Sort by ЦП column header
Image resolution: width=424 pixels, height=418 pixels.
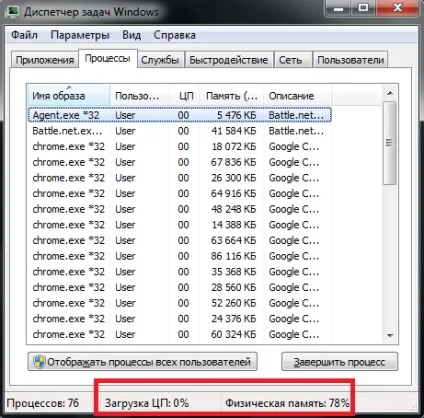(184, 96)
